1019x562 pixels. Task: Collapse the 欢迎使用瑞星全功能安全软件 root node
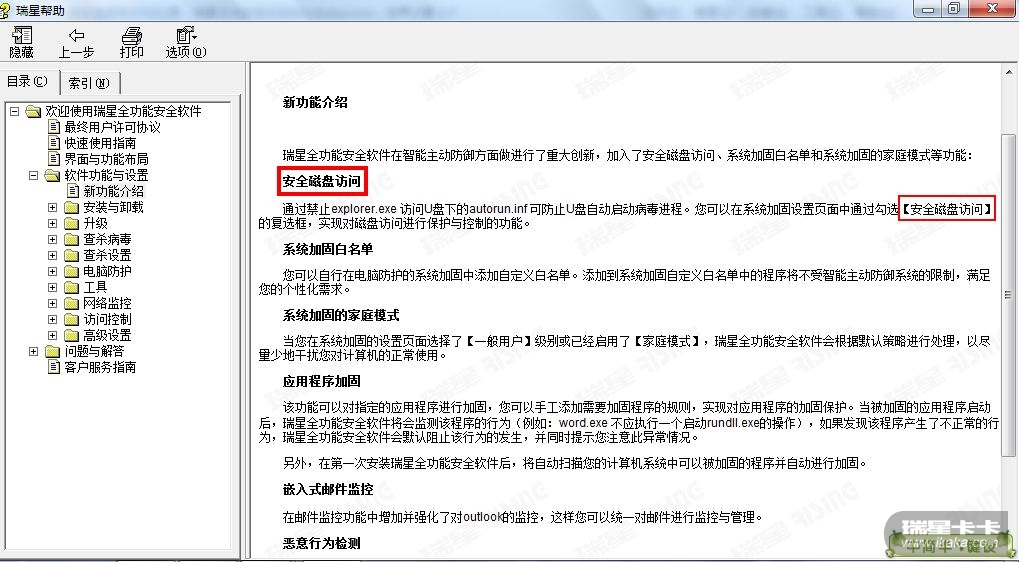point(15,111)
